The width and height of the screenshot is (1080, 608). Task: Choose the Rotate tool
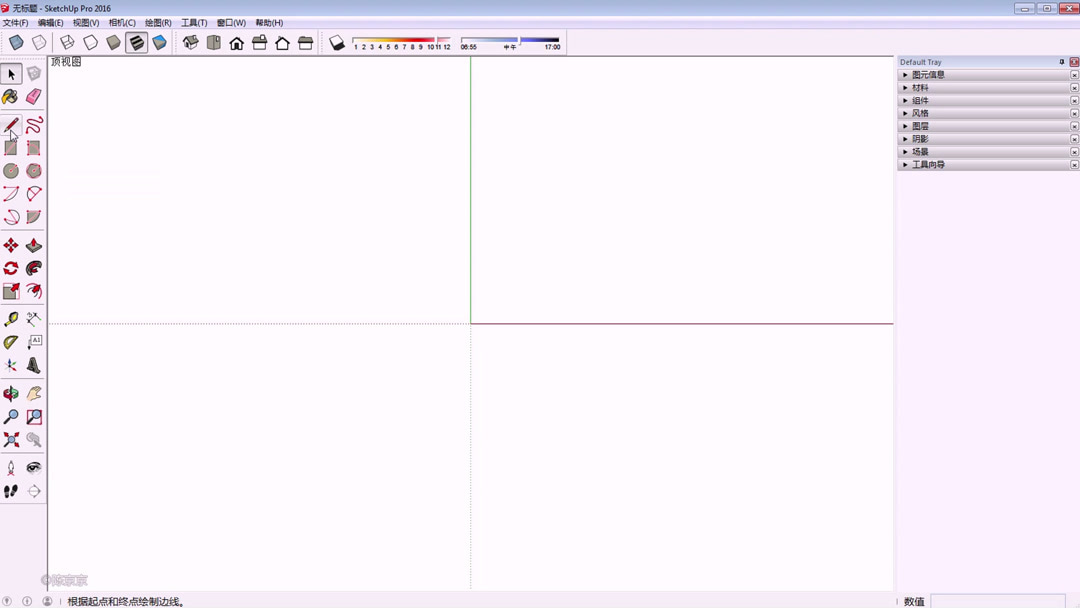[12, 267]
